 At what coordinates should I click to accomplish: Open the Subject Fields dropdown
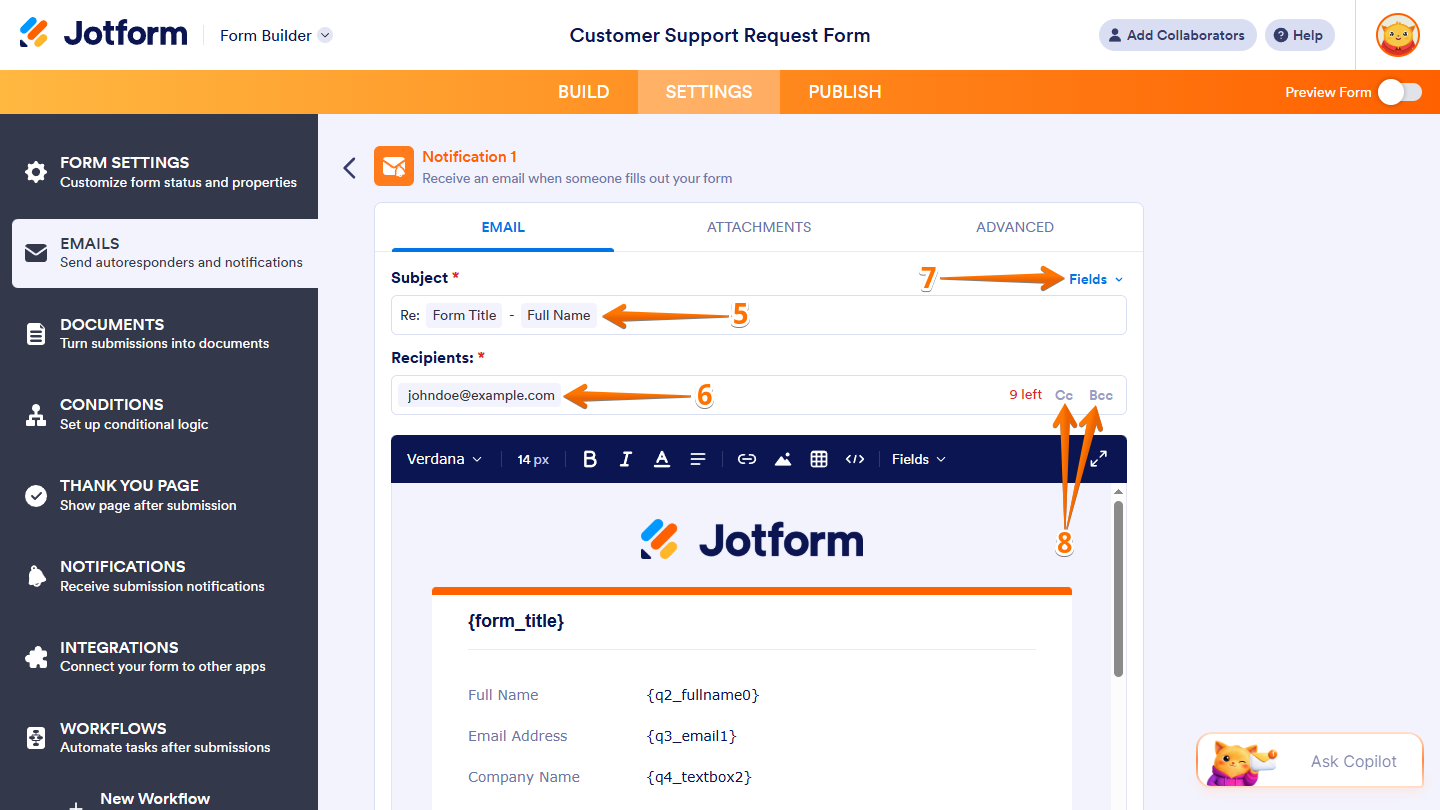coord(1096,279)
